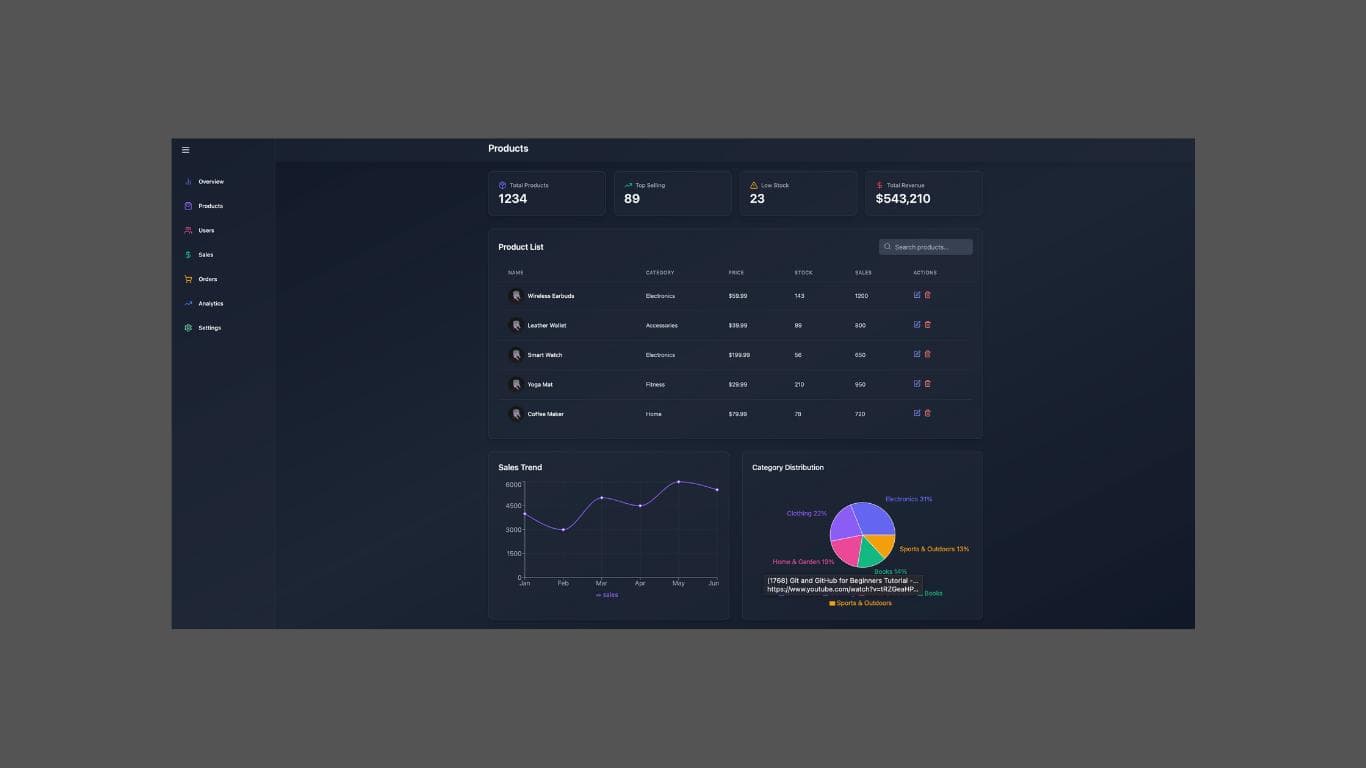Collapse the sidebar with the hamburger button

pos(185,149)
